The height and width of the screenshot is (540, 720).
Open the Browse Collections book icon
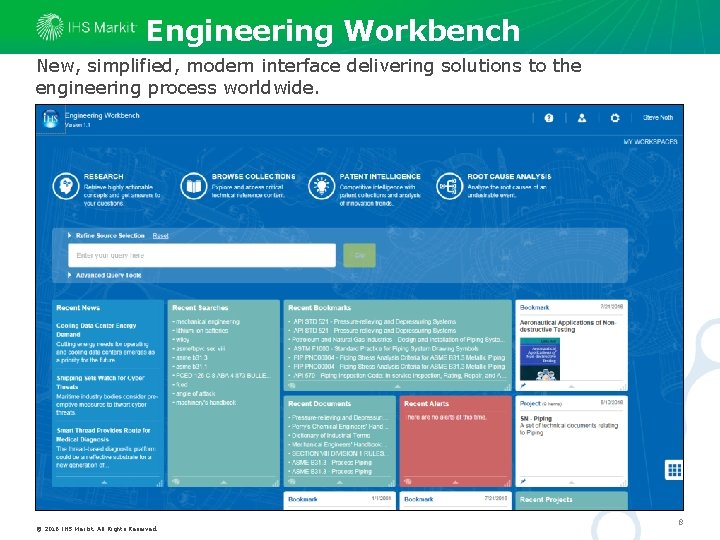(x=194, y=186)
